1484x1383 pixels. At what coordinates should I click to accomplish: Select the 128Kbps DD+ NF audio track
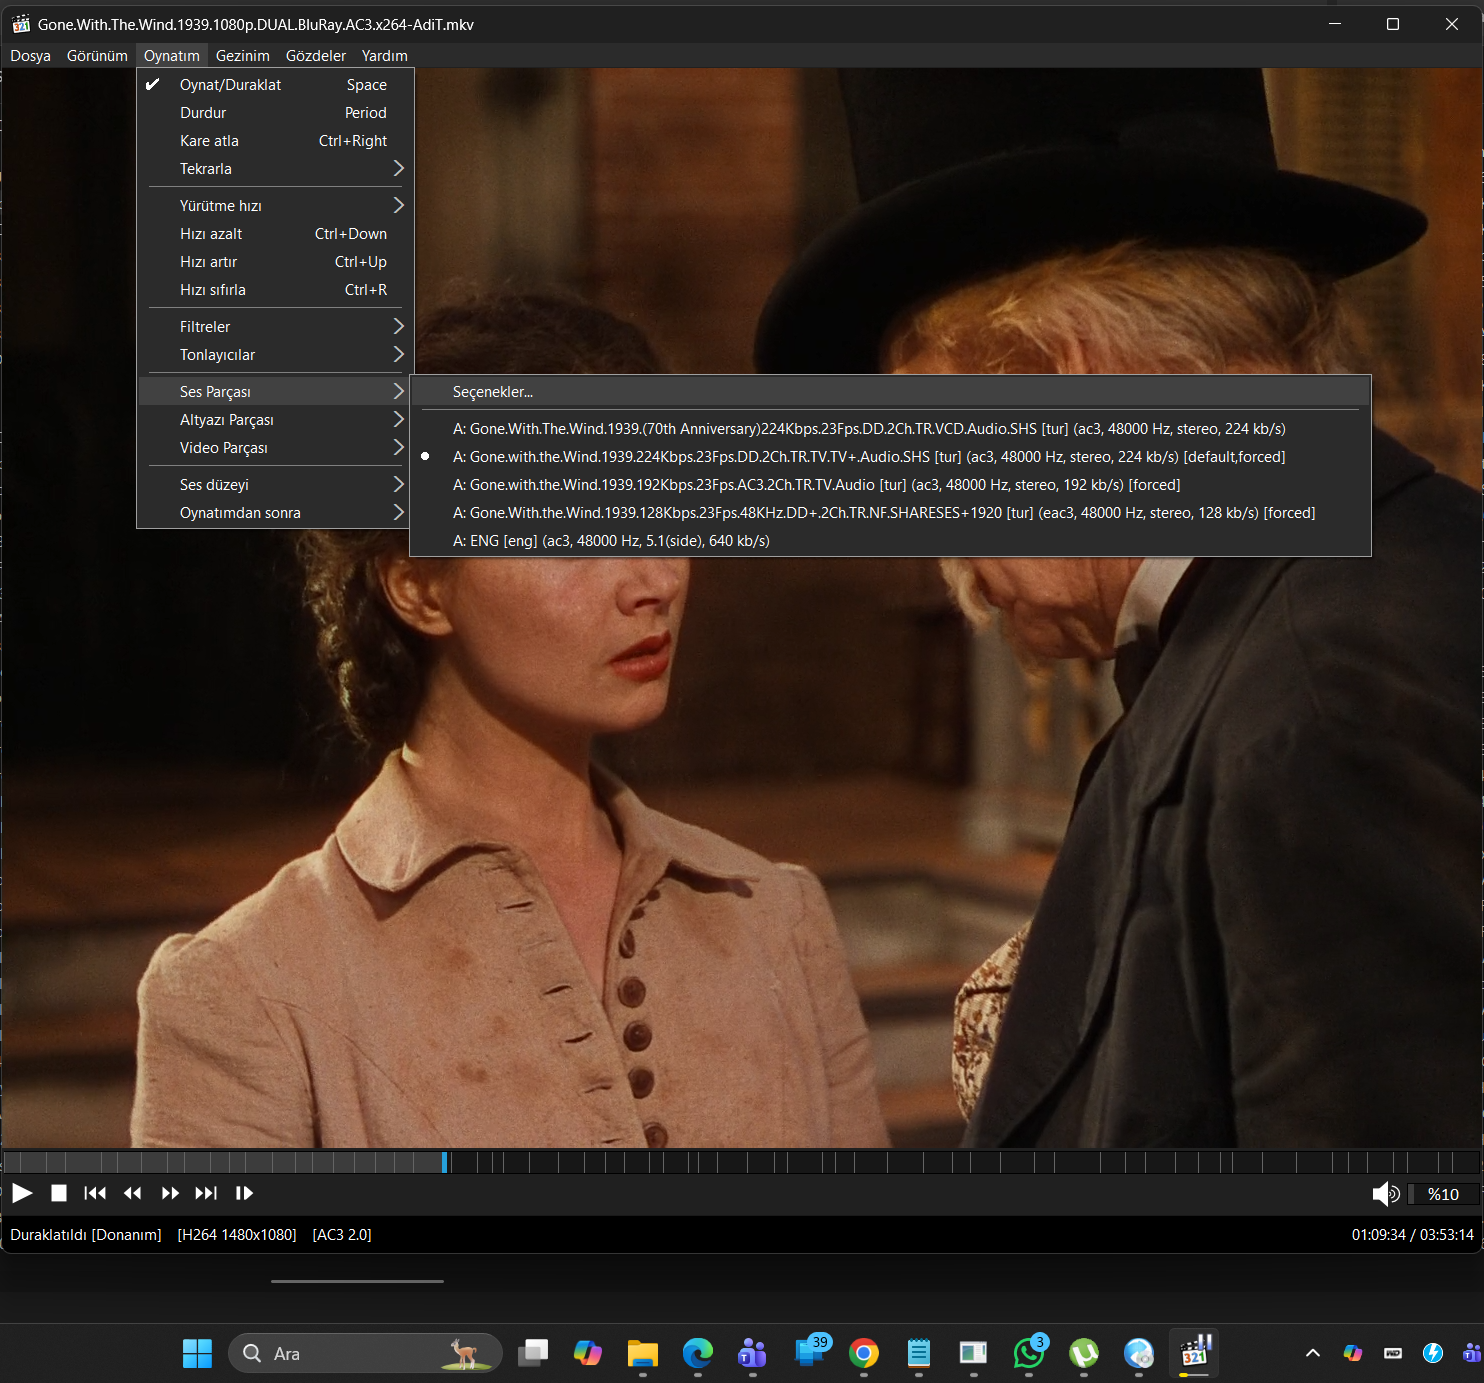pos(890,513)
